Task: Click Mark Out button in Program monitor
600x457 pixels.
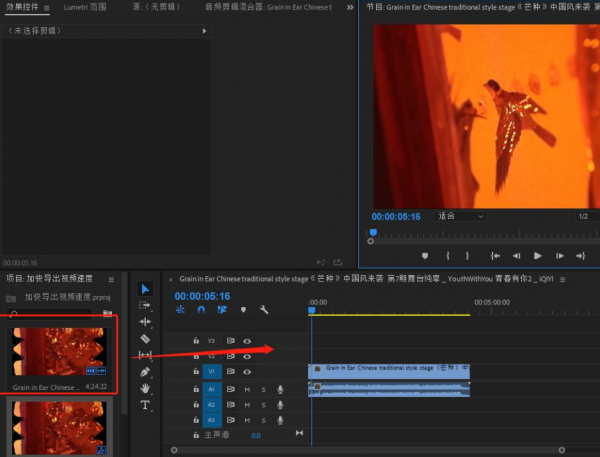Action: pos(467,256)
